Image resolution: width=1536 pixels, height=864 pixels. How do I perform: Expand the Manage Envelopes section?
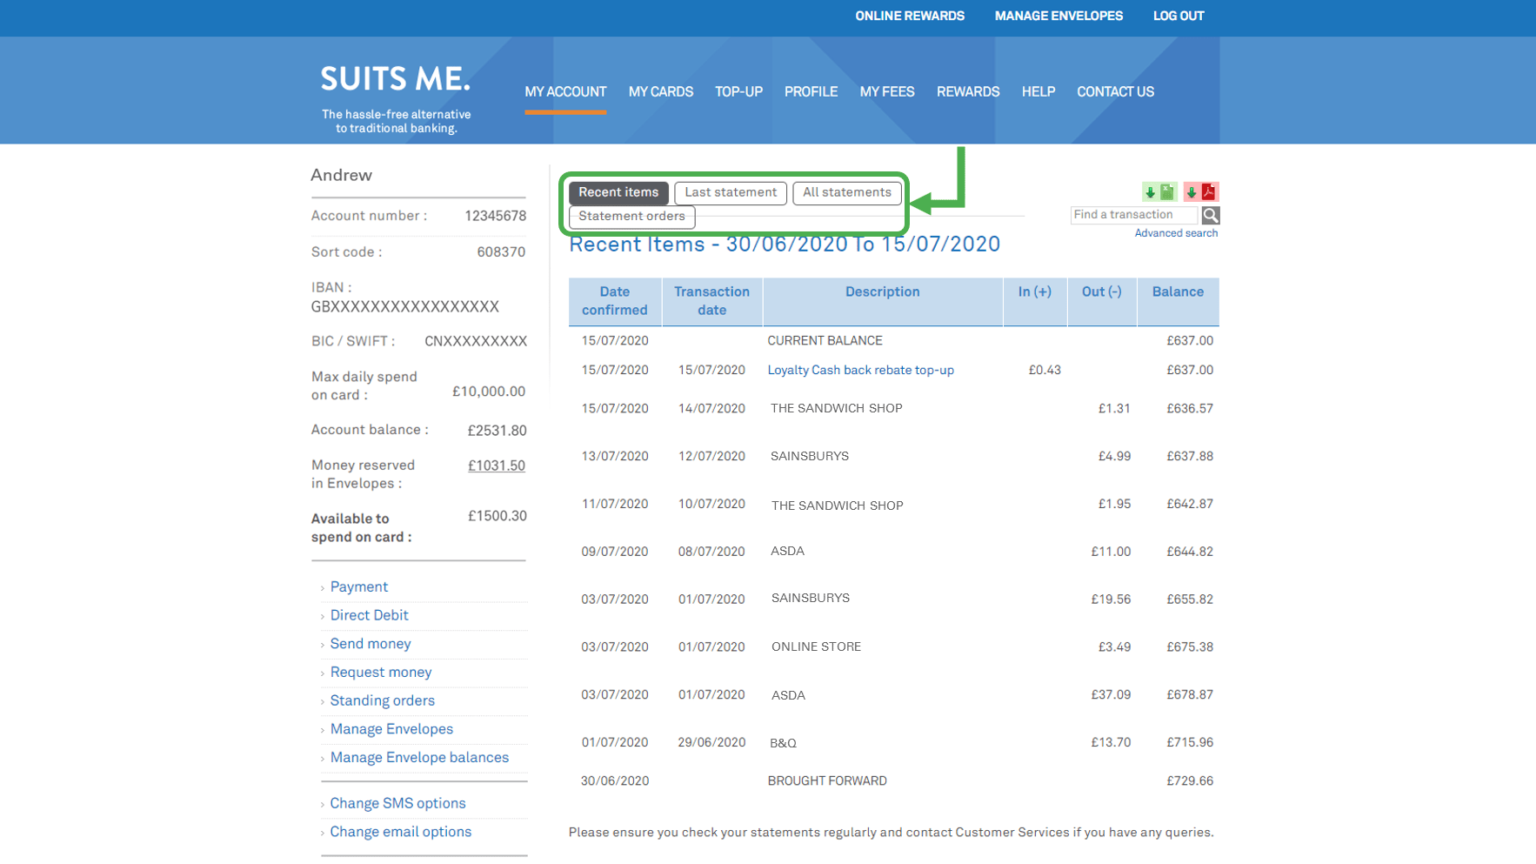click(x=391, y=728)
